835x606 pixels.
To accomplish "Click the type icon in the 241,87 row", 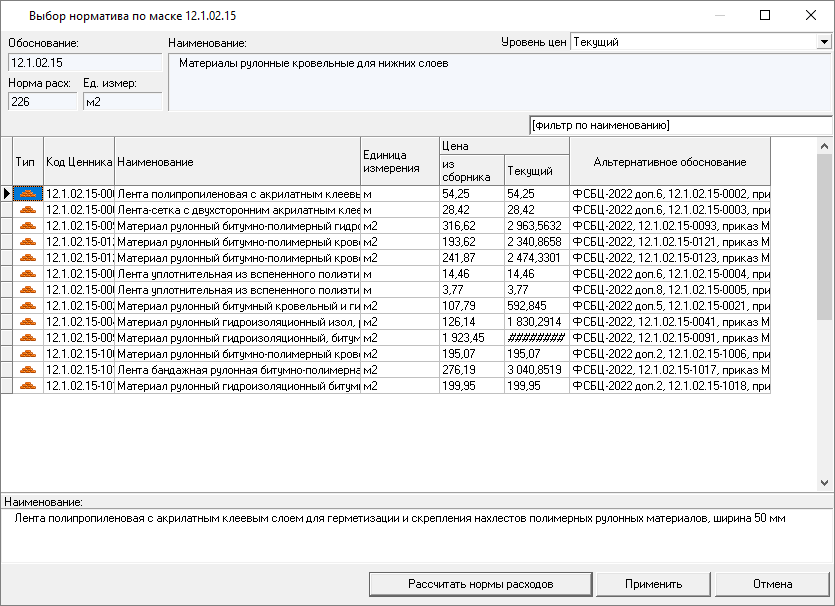I will click(29, 258).
